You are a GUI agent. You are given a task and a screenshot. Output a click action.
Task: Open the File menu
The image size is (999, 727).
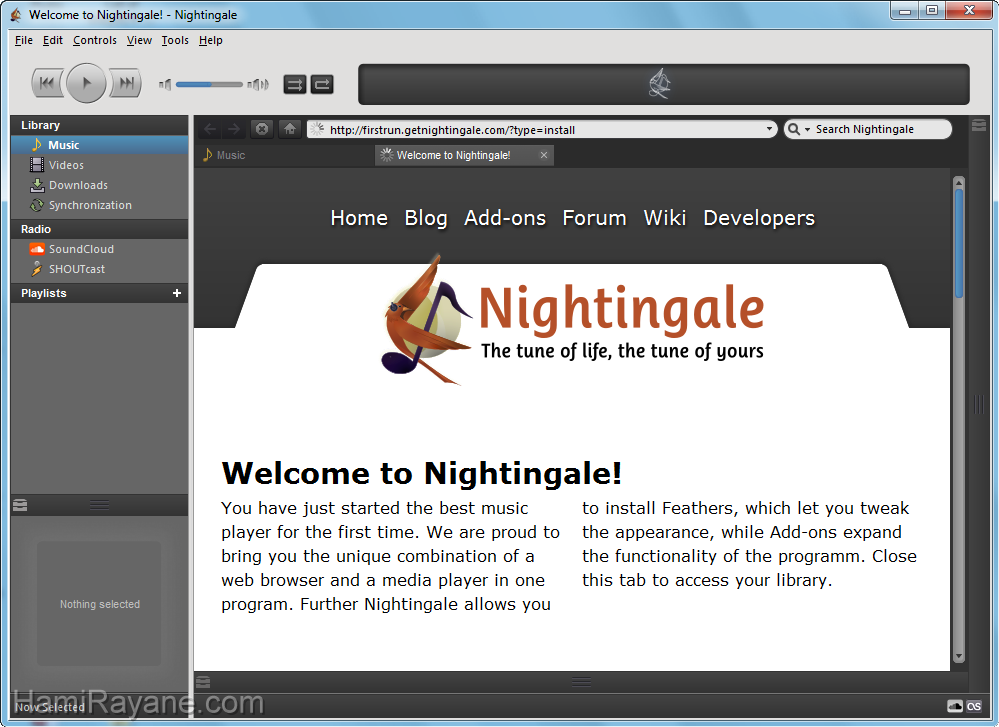[24, 40]
